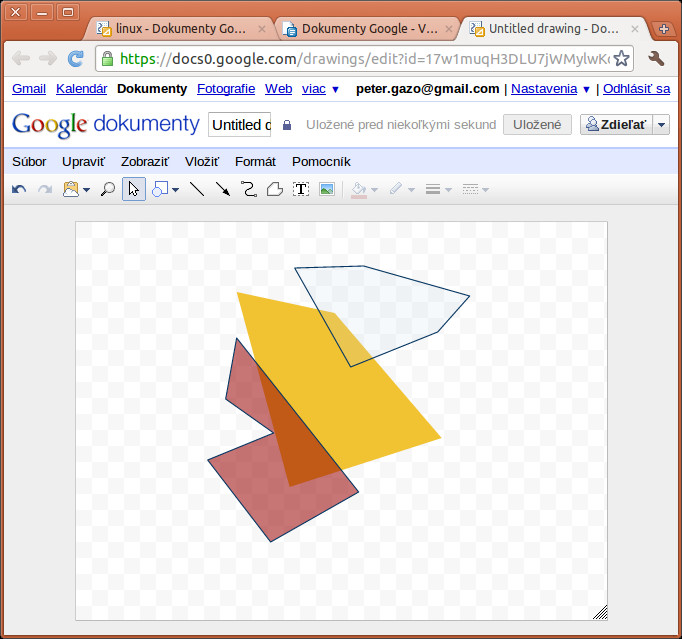
Task: Insert a Text box
Action: tap(301, 189)
